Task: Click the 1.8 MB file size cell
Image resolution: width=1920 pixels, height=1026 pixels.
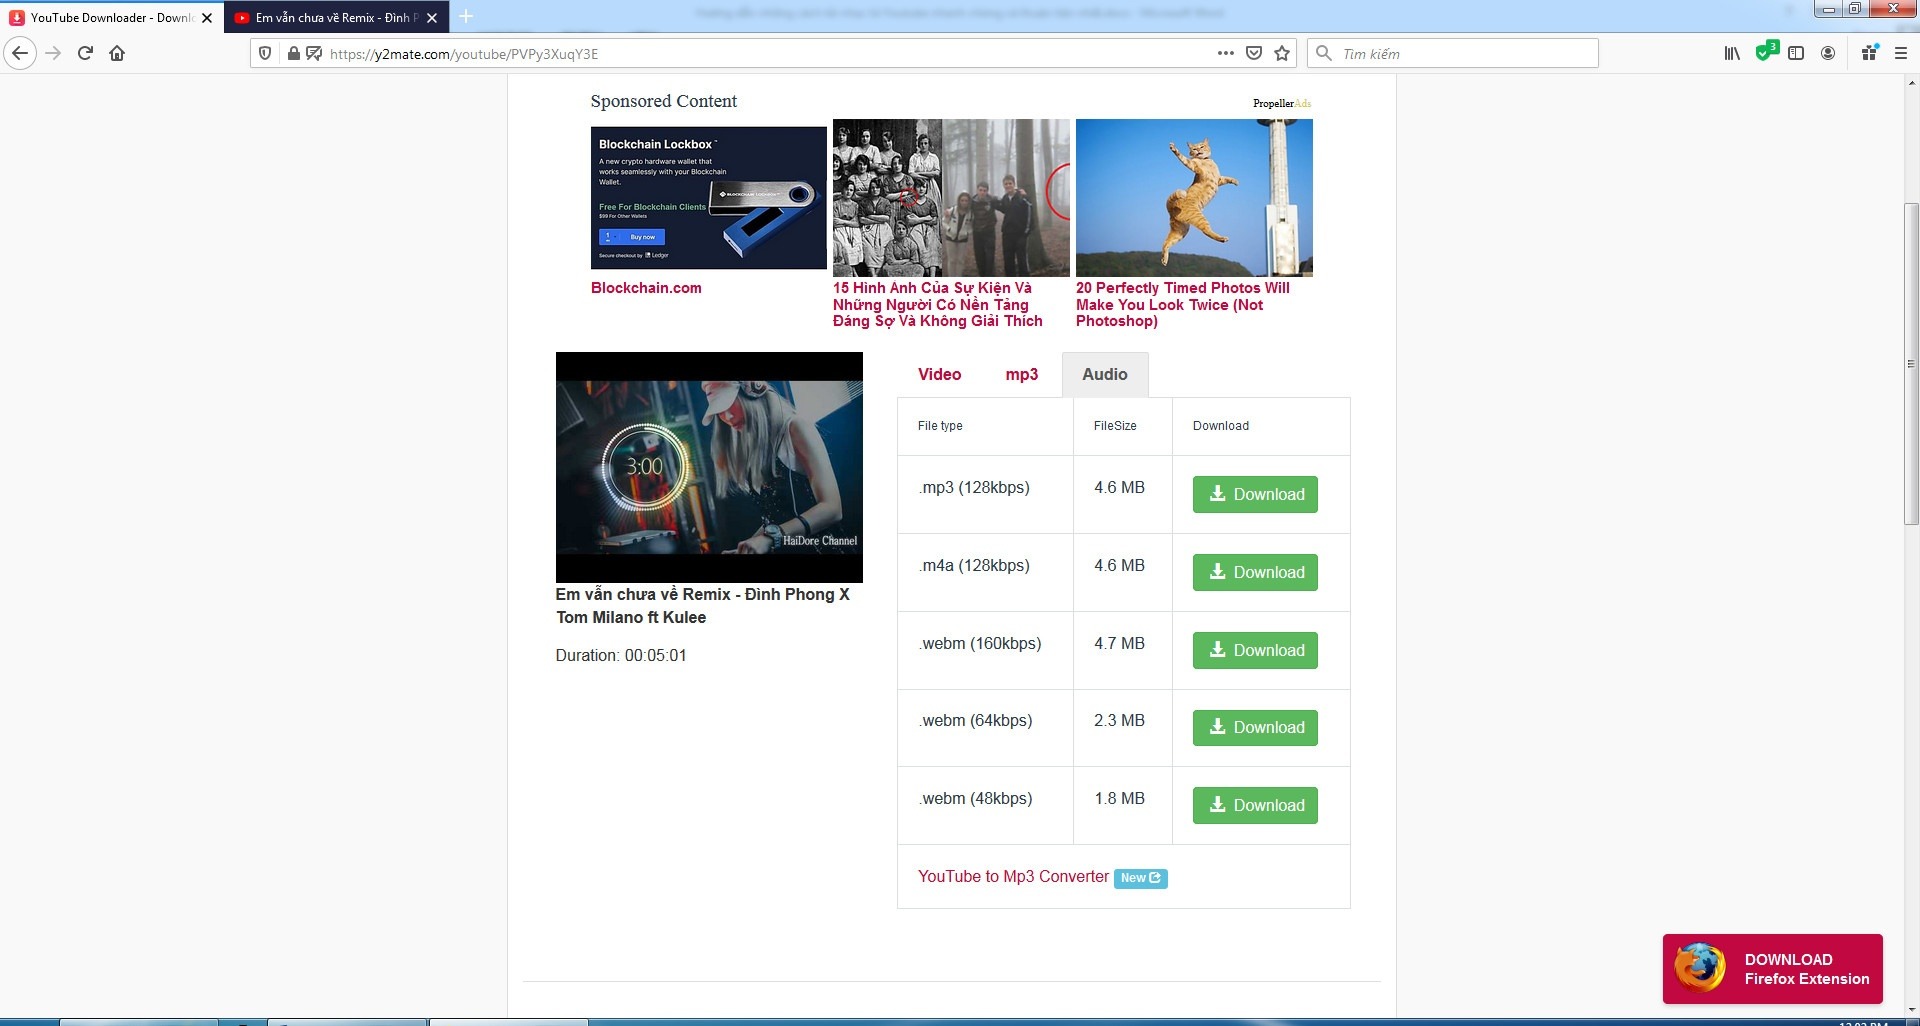Action: point(1122,805)
